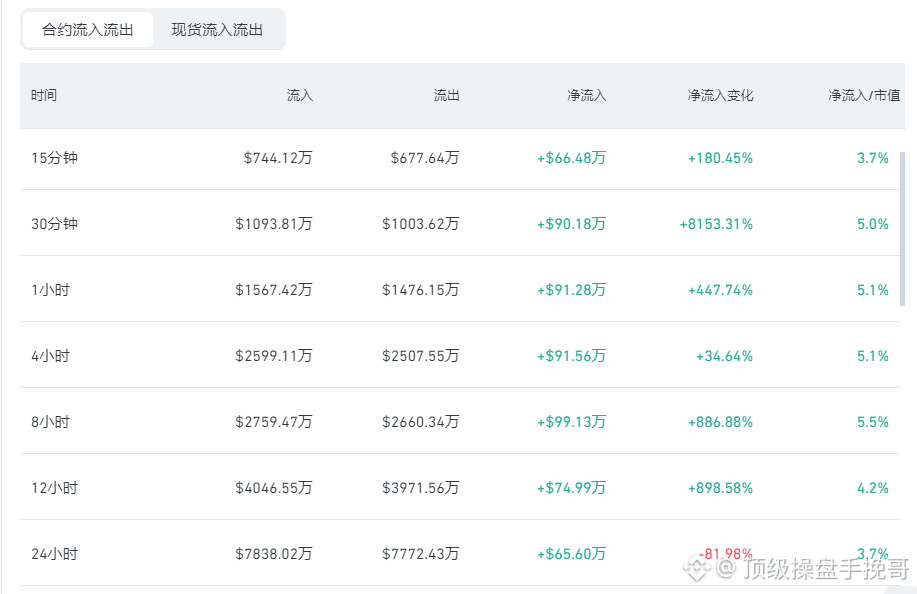
Task: Switch to the 现货流入流出 tab
Action: (x=217, y=29)
